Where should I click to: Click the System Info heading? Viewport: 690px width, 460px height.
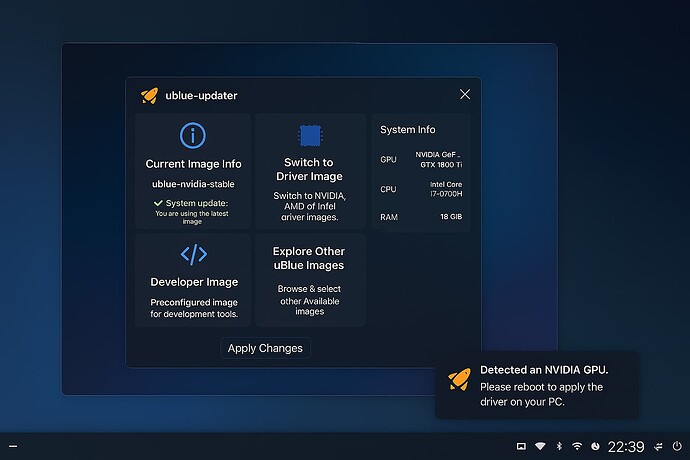tap(407, 129)
